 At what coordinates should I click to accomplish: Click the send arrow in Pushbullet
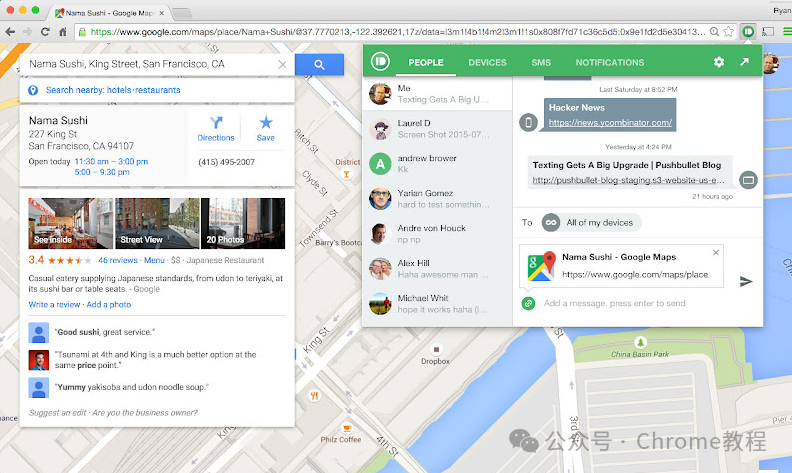point(746,281)
